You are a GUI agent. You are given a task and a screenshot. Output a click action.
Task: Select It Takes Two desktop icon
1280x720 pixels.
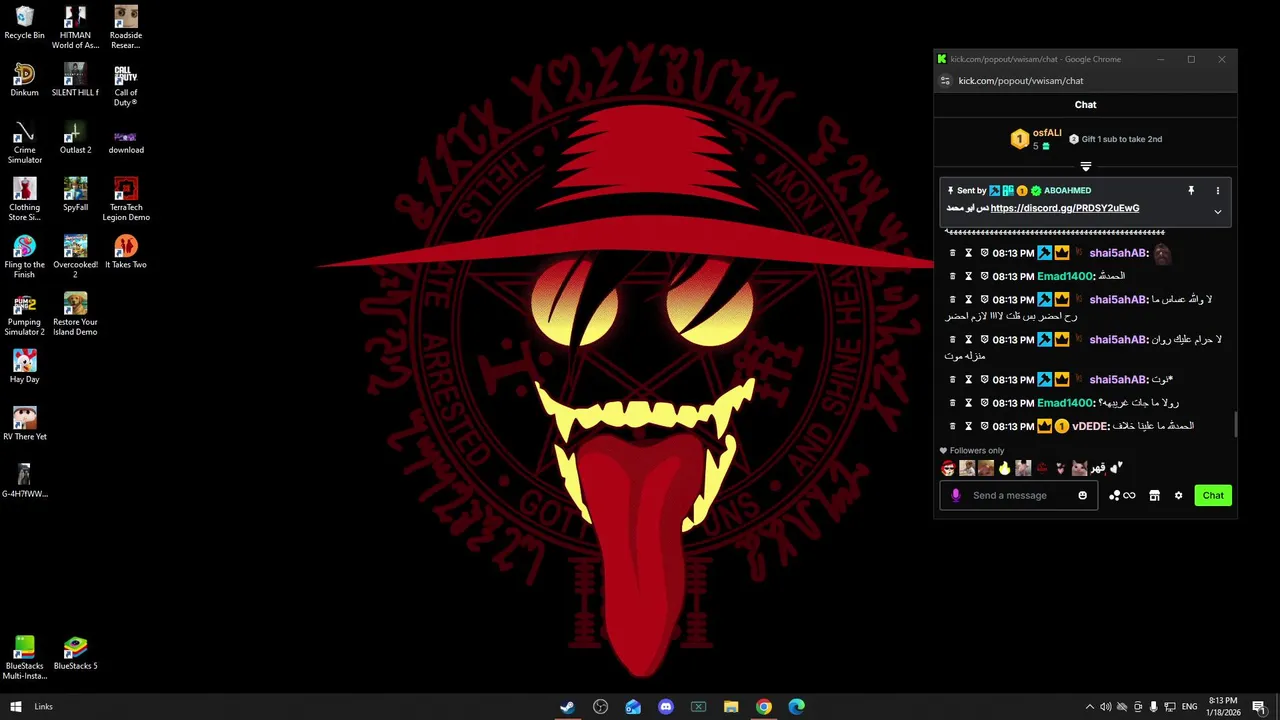click(126, 251)
